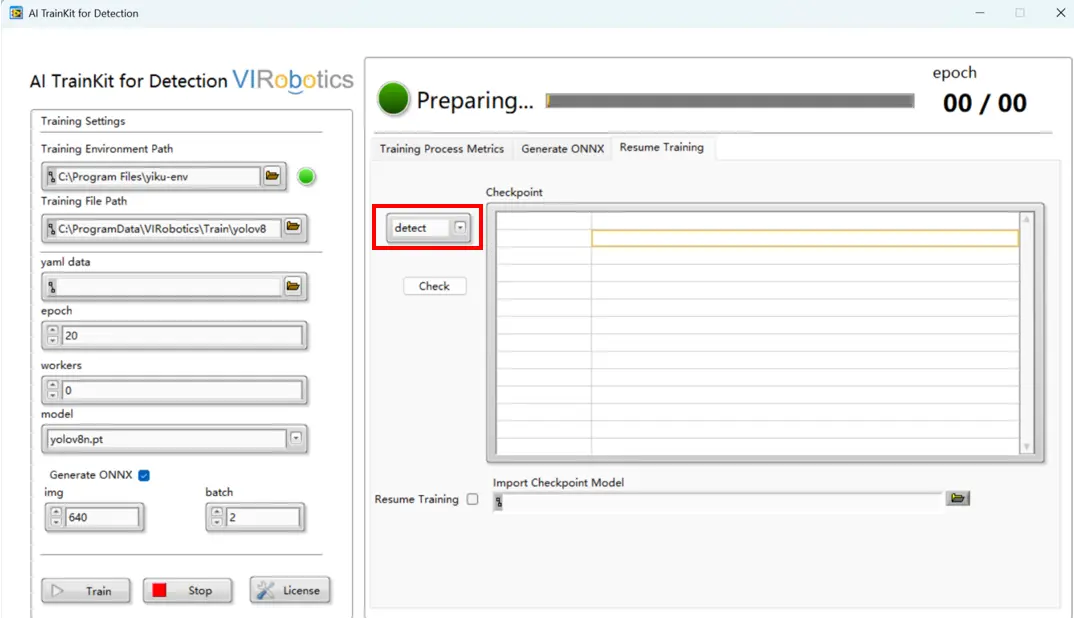
Task: Click the training progress bar
Action: [730, 101]
